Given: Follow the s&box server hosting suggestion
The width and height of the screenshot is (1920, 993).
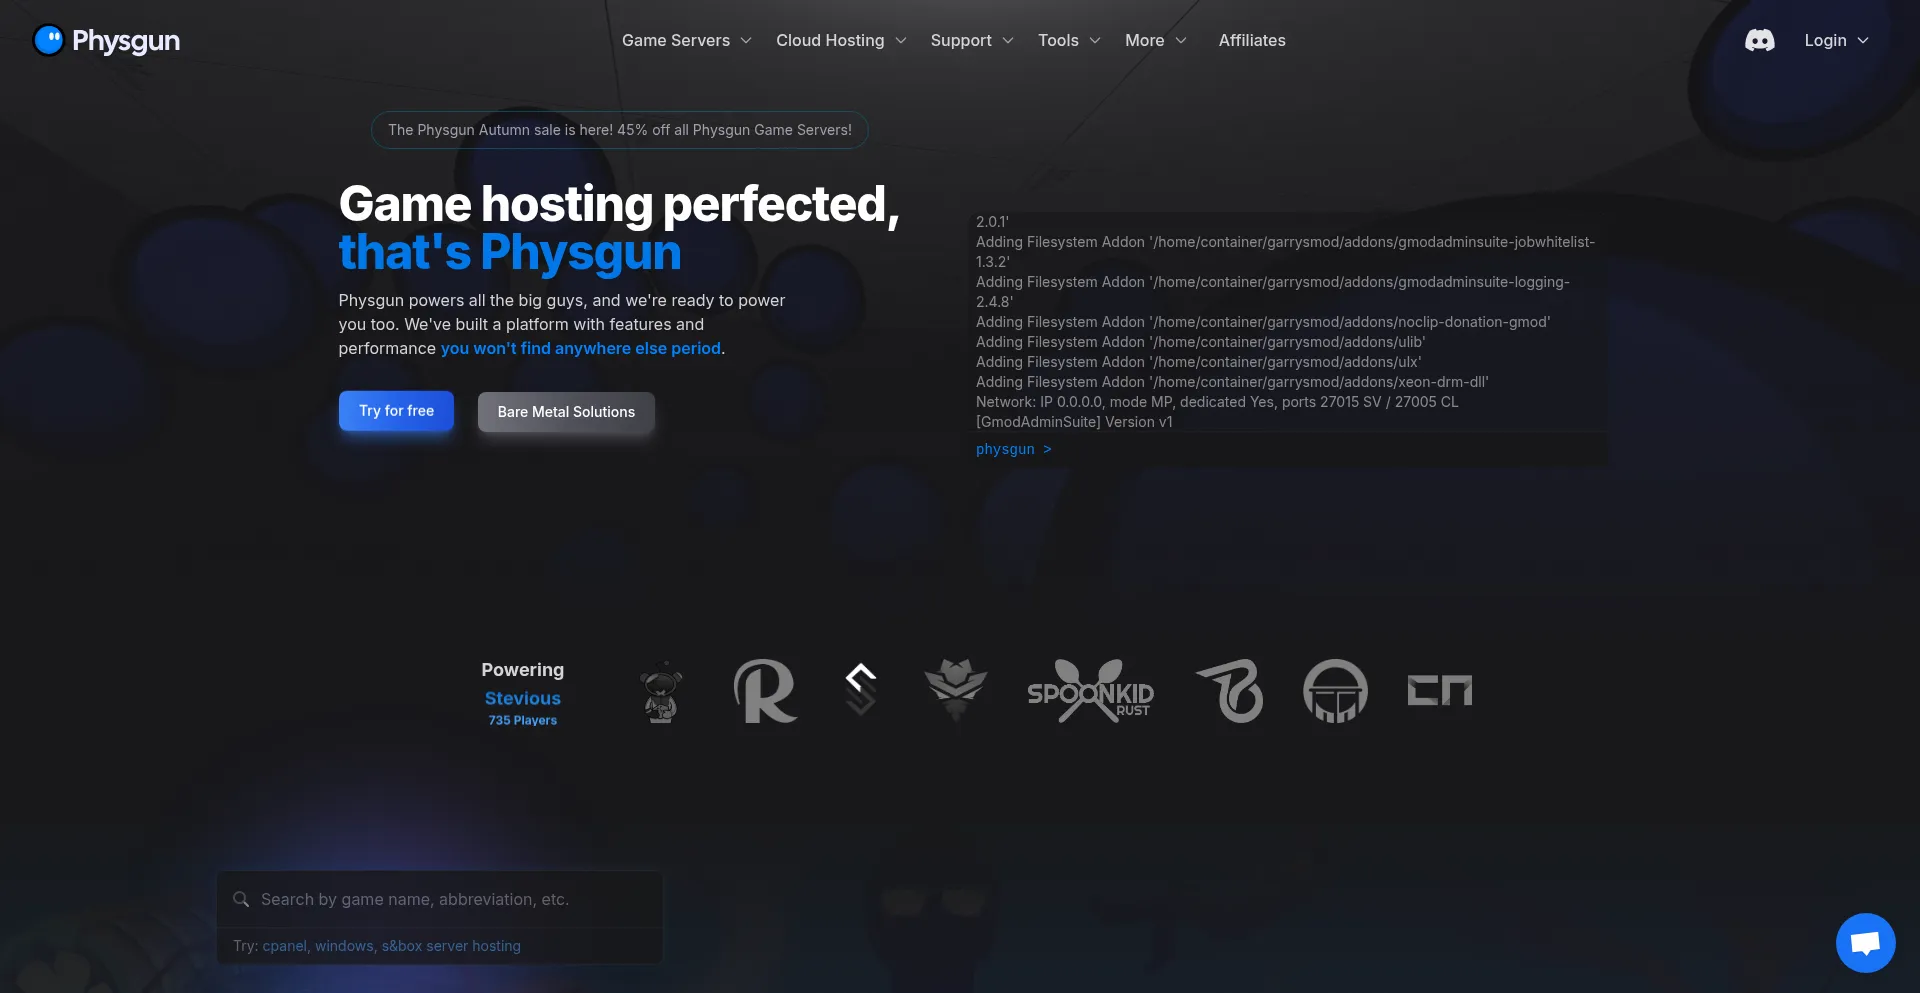Looking at the screenshot, I should click(451, 946).
